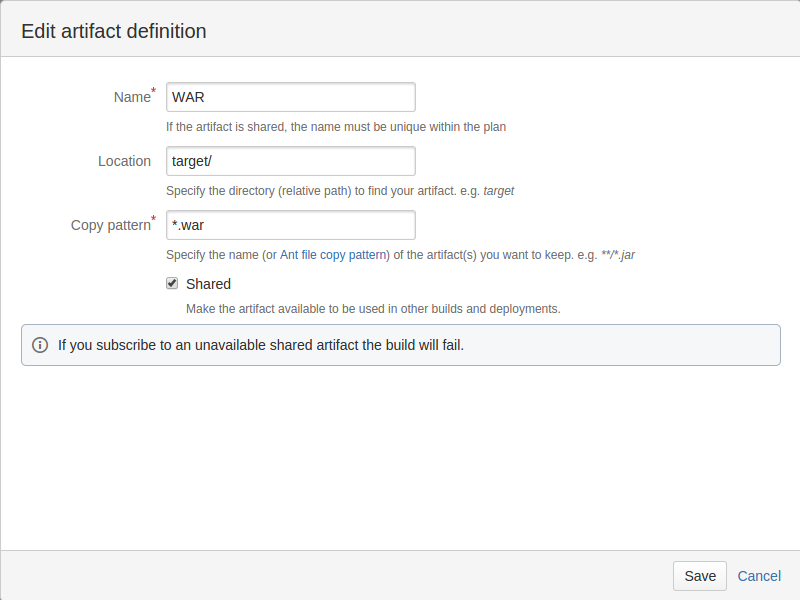The width and height of the screenshot is (800, 600).
Task: Select the Copy pattern field with *.war
Action: (290, 225)
